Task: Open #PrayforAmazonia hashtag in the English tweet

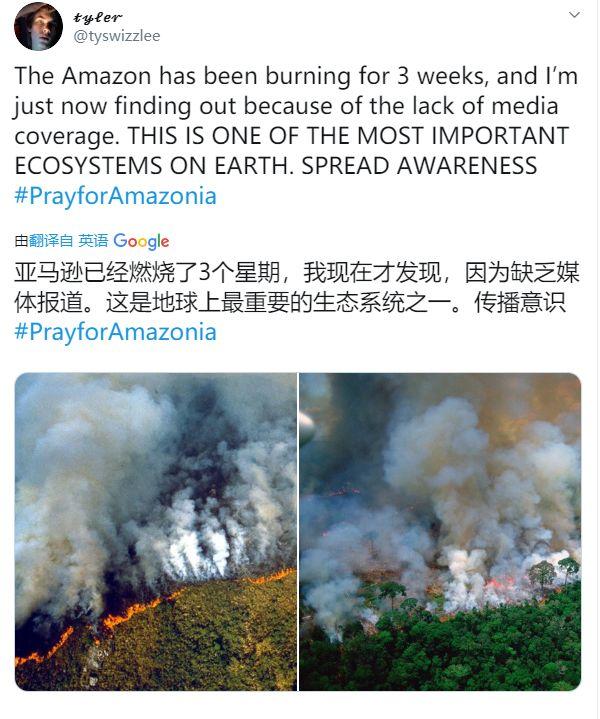Action: tap(116, 196)
